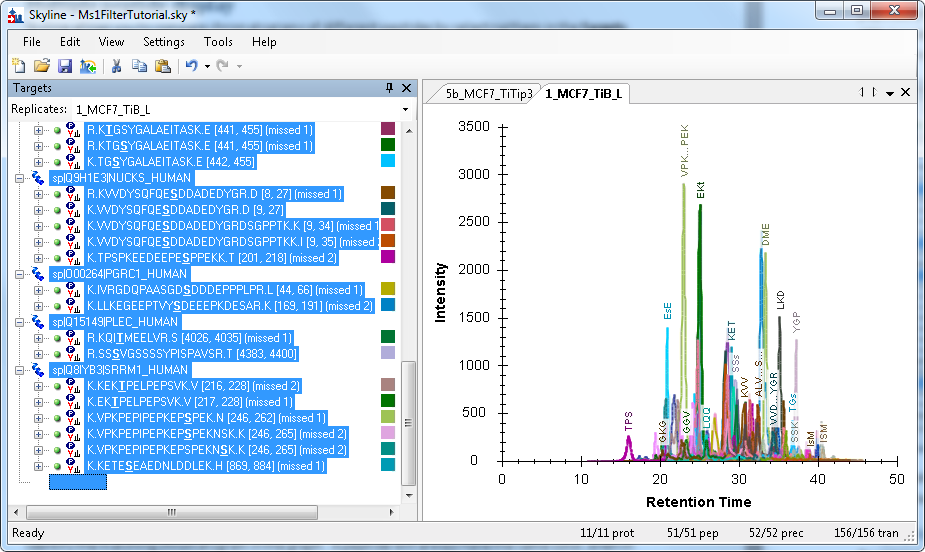Image resolution: width=925 pixels, height=552 pixels.
Task: Click the color swatch beside K.KETESEAEDNLDDLEK.H
Action: [x=387, y=465]
